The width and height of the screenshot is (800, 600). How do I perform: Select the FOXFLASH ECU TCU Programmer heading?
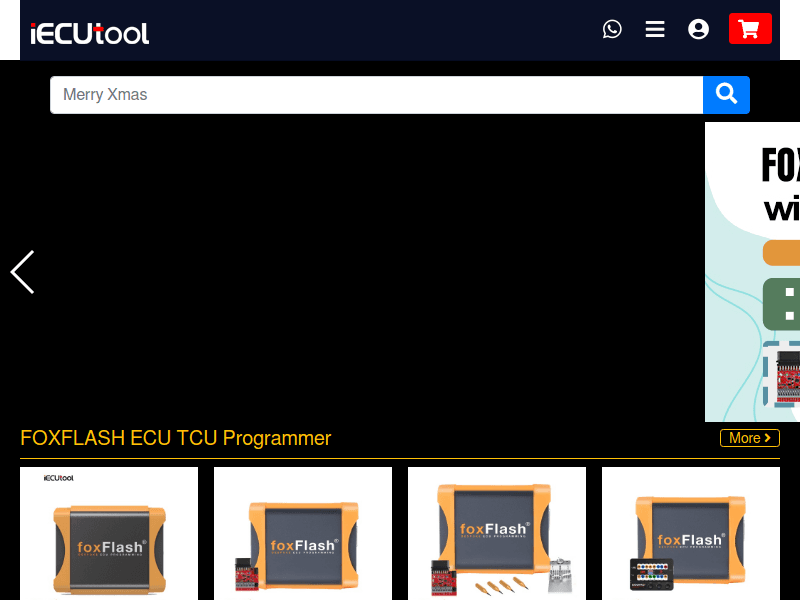click(175, 438)
